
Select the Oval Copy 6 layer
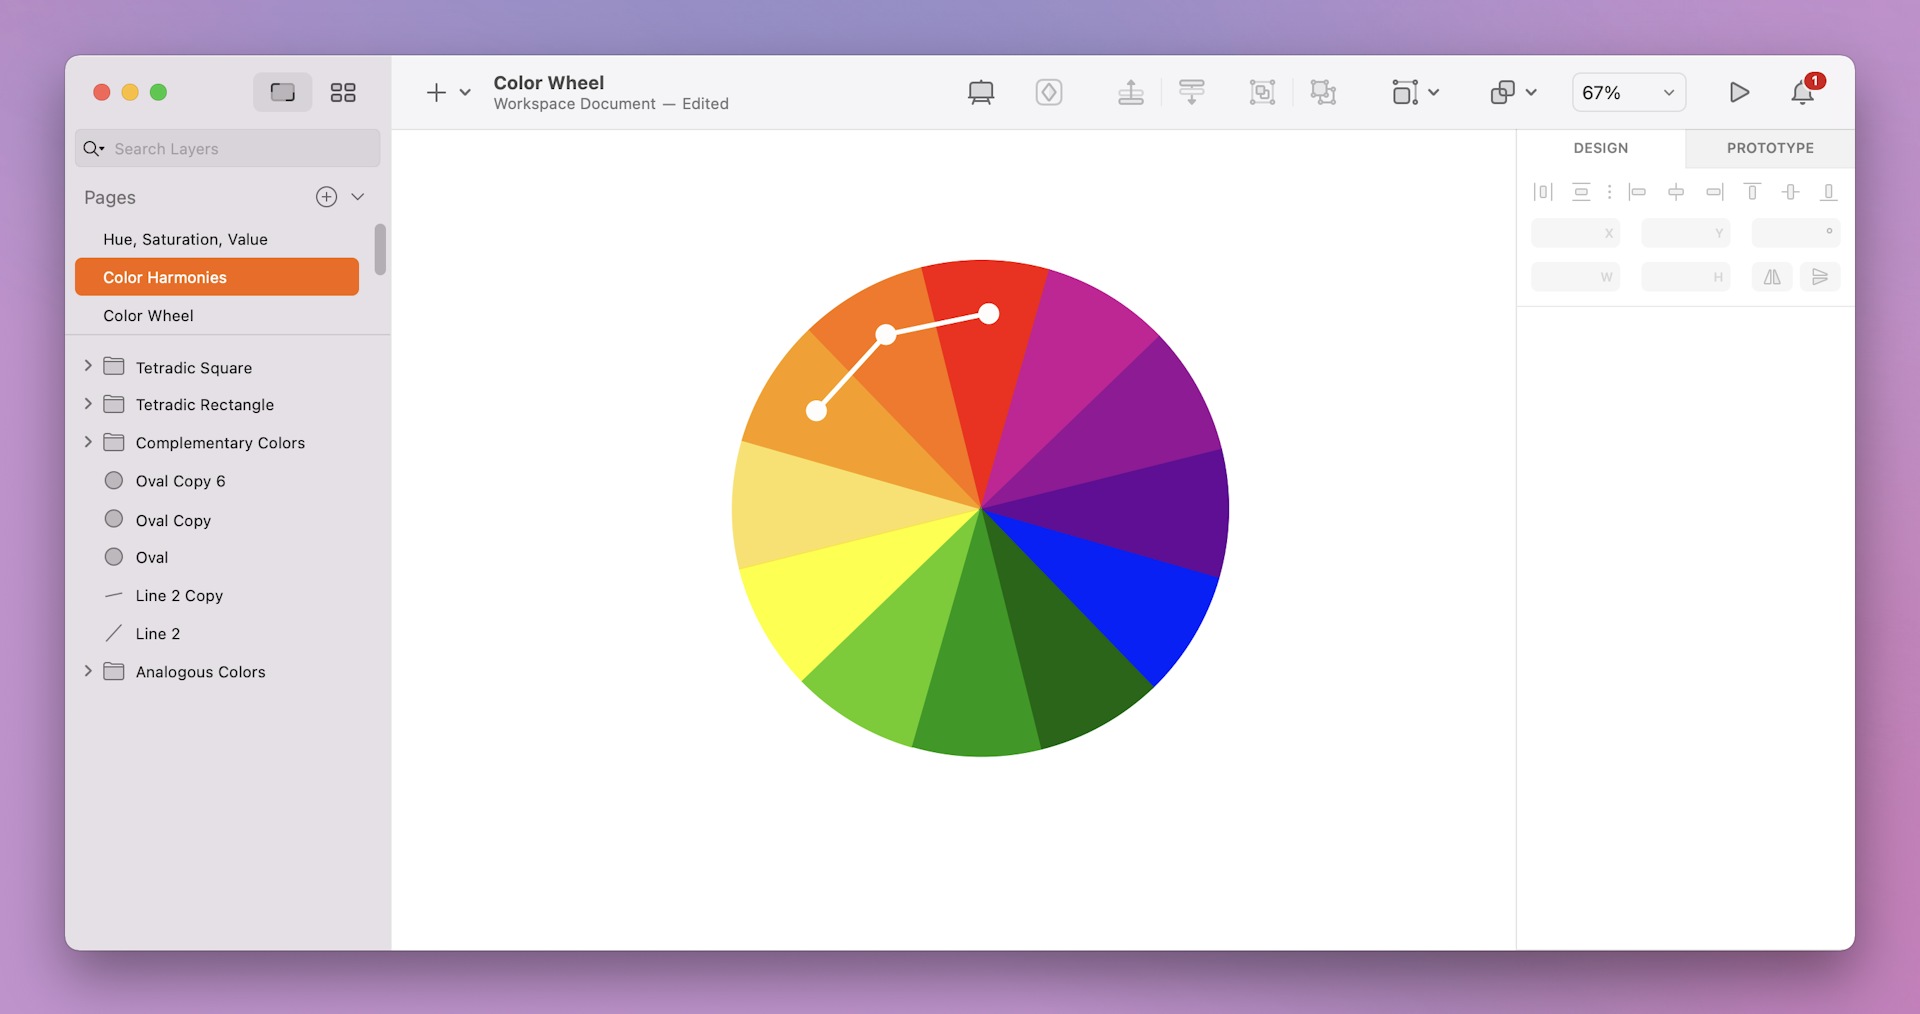coord(180,480)
